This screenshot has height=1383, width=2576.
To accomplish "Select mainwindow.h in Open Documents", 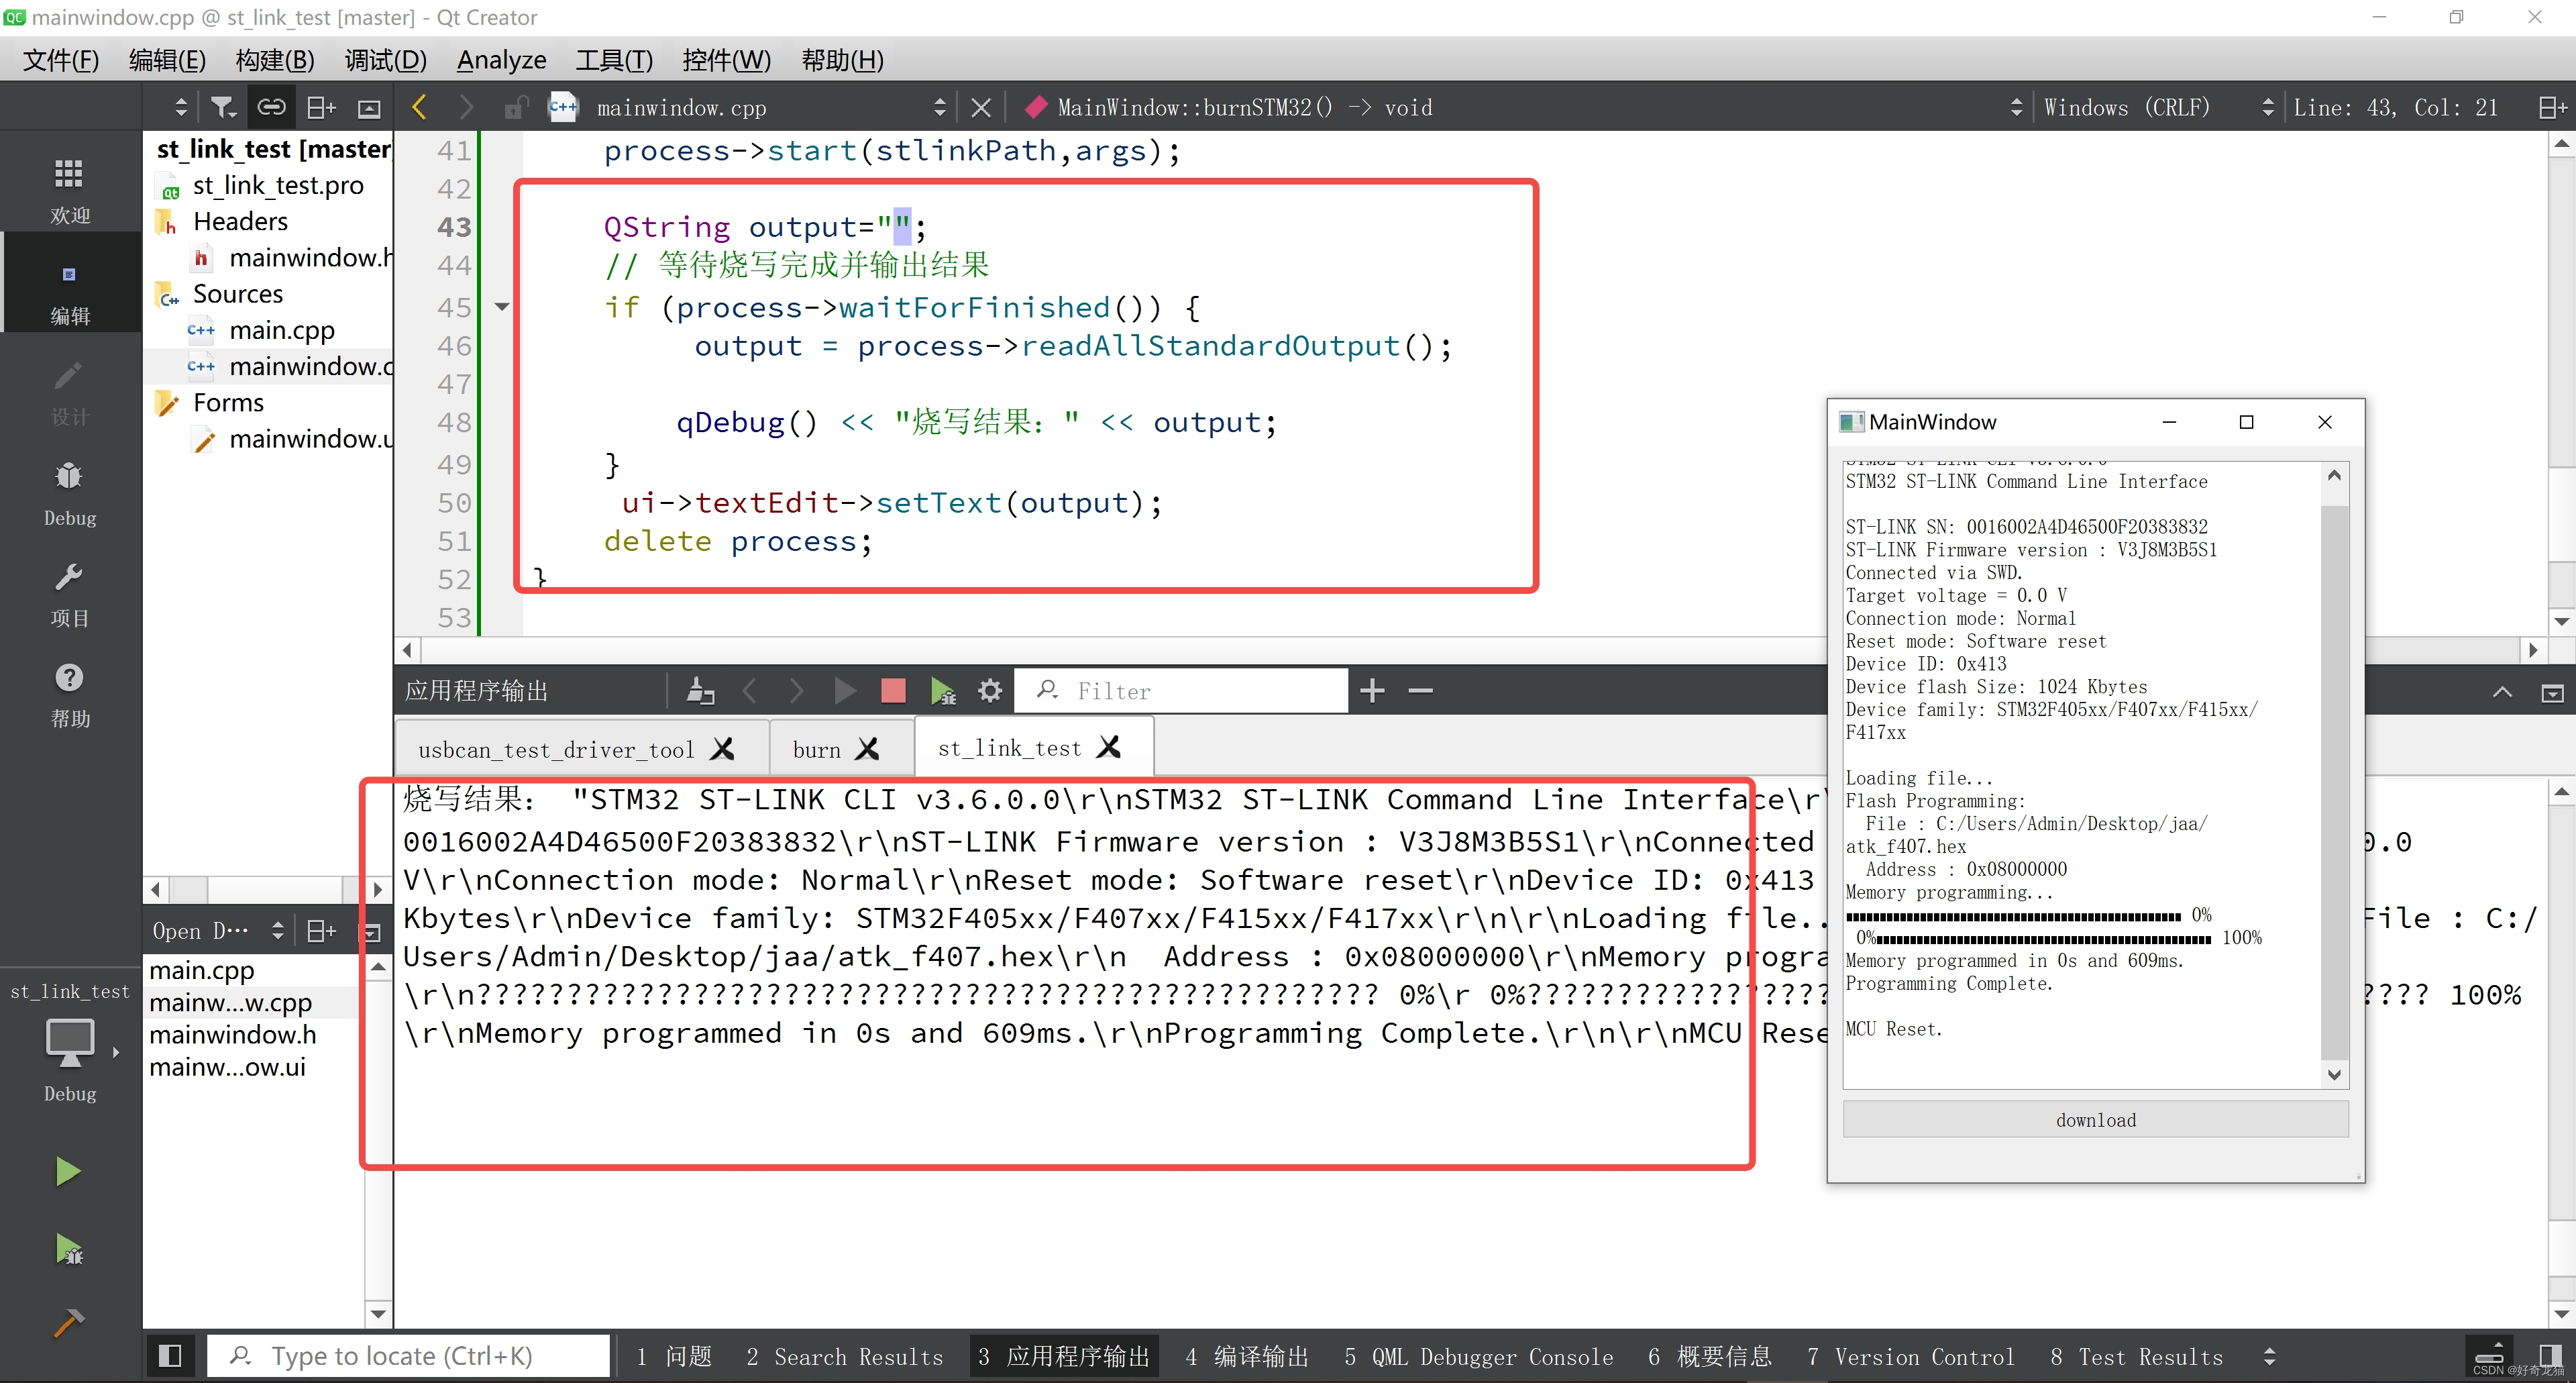I will (232, 1034).
